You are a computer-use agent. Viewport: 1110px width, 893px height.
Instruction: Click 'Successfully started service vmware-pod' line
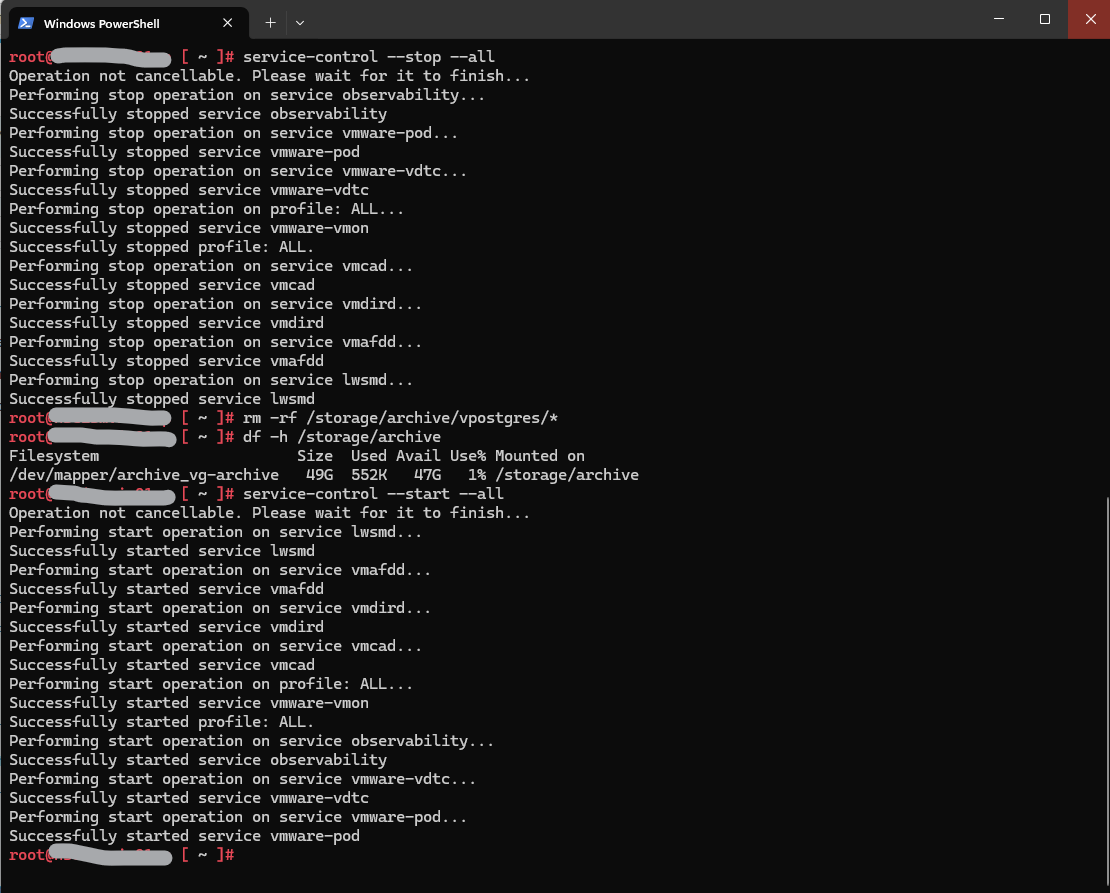pyautogui.click(x=184, y=836)
